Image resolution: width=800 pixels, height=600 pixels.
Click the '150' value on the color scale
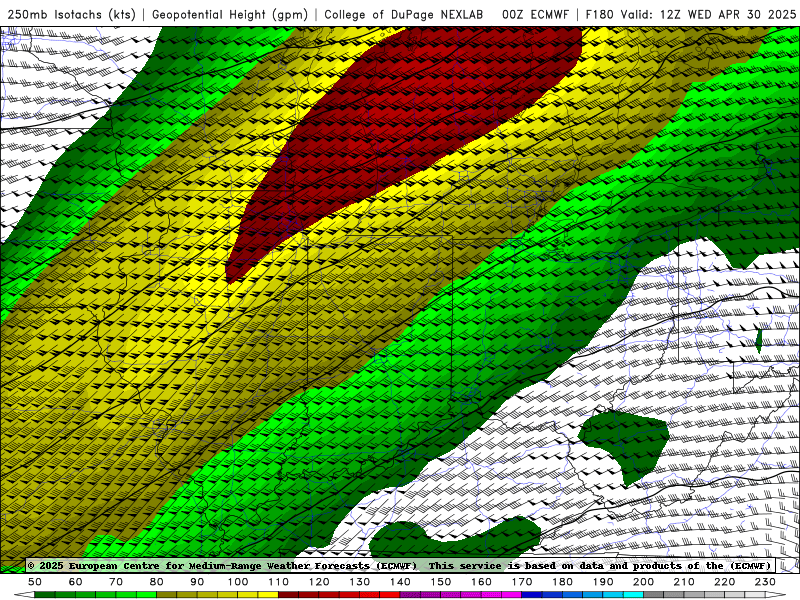coord(441,582)
